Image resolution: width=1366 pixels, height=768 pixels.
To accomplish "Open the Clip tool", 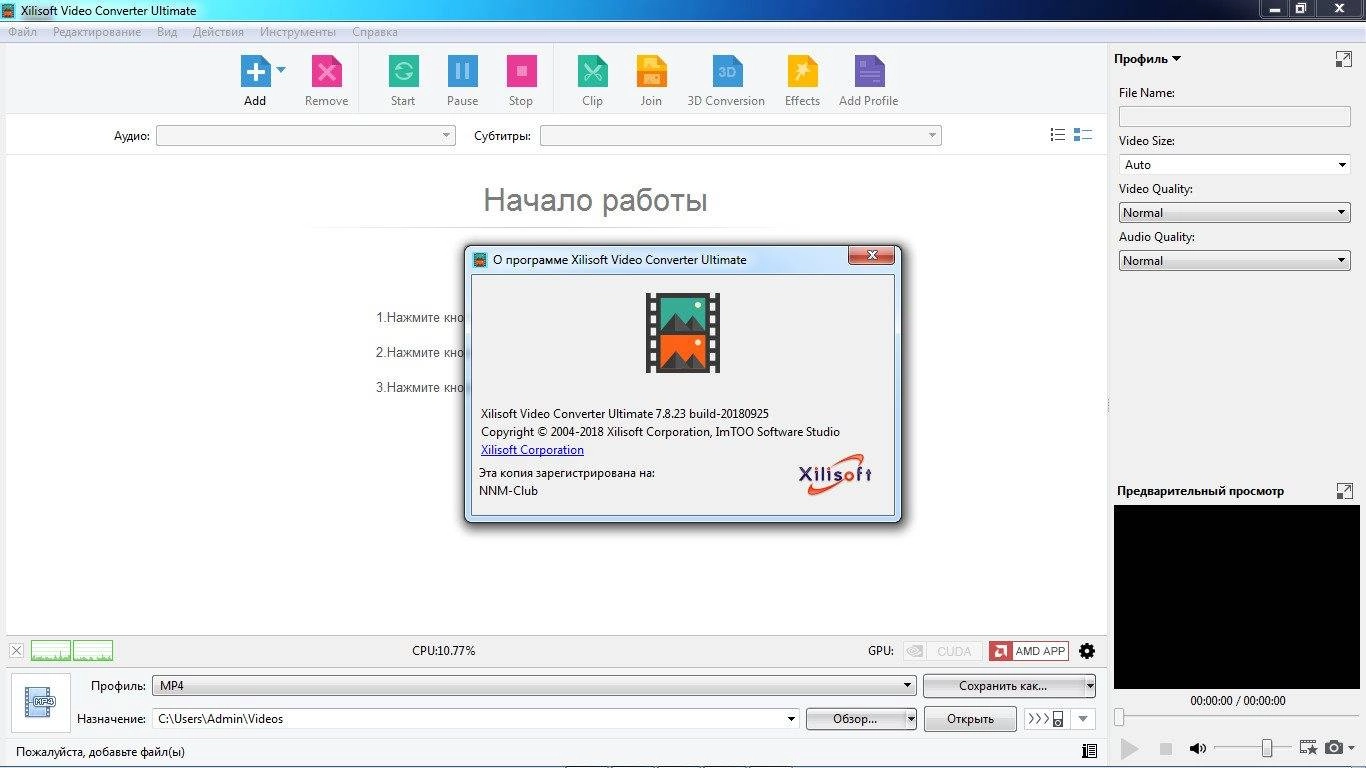I will (592, 71).
